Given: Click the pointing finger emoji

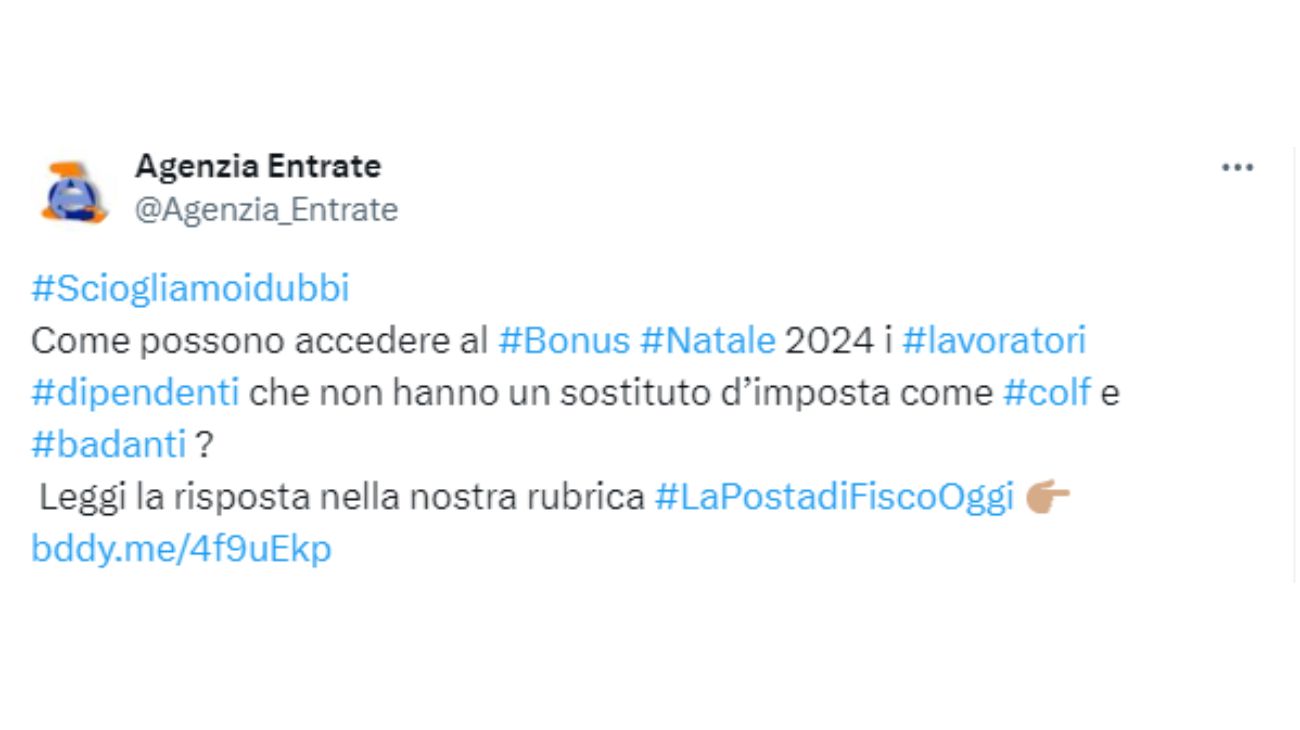Looking at the screenshot, I should [1050, 495].
